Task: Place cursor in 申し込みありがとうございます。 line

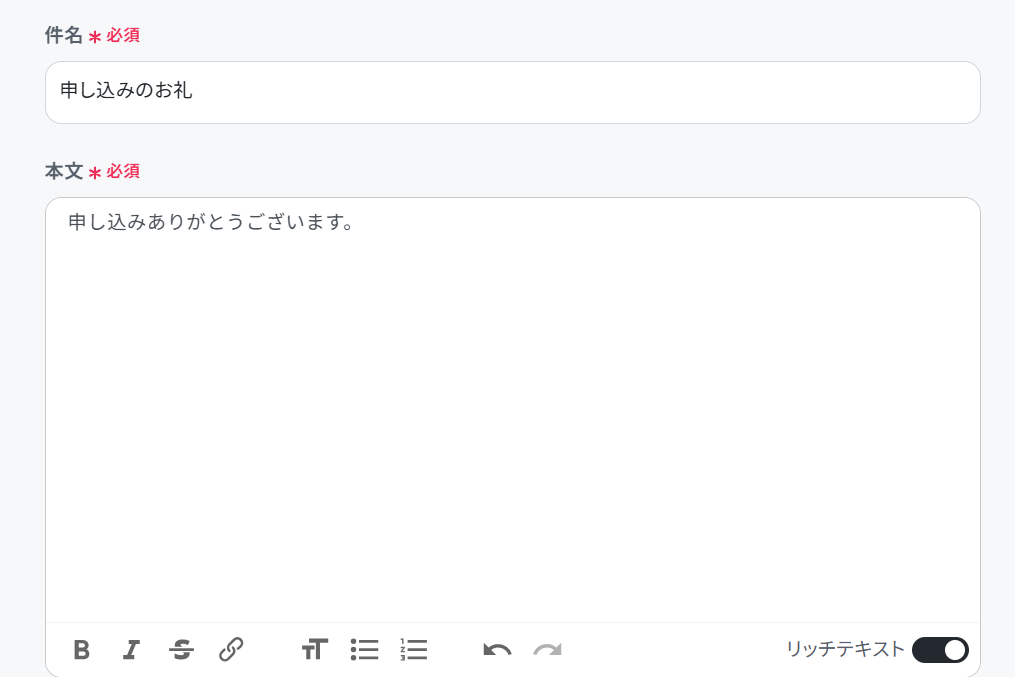Action: [x=211, y=222]
